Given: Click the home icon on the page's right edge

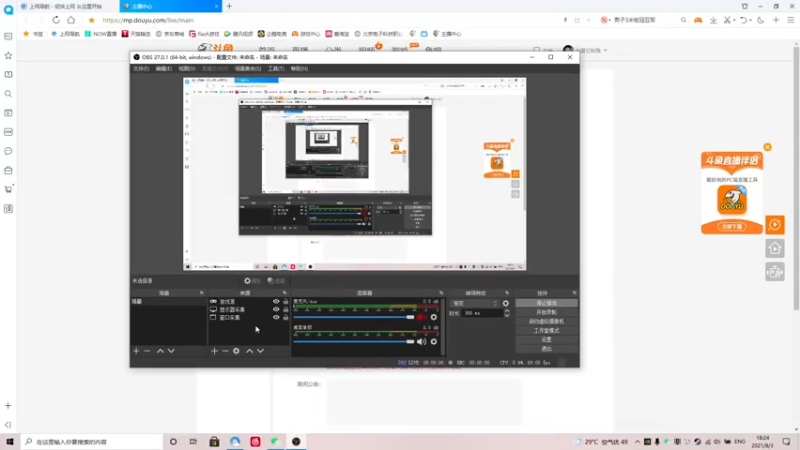Looking at the screenshot, I should 775,248.
